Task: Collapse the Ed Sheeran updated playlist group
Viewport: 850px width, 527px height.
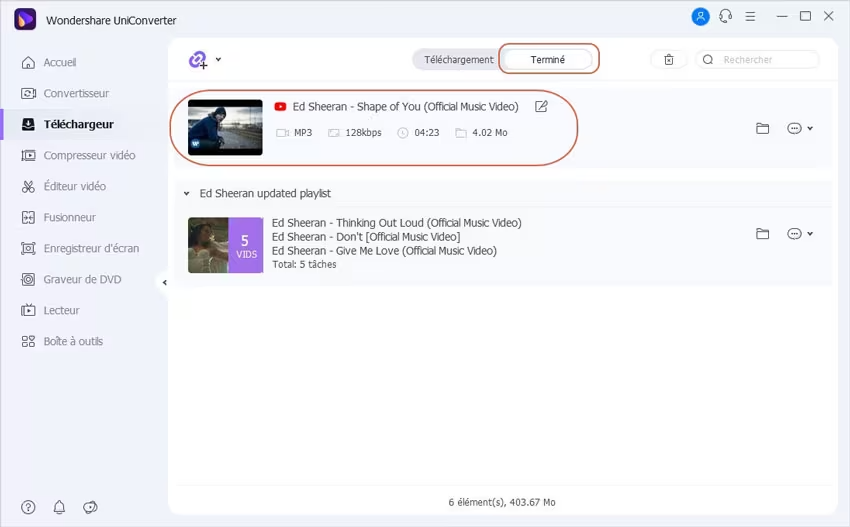Action: click(x=186, y=194)
